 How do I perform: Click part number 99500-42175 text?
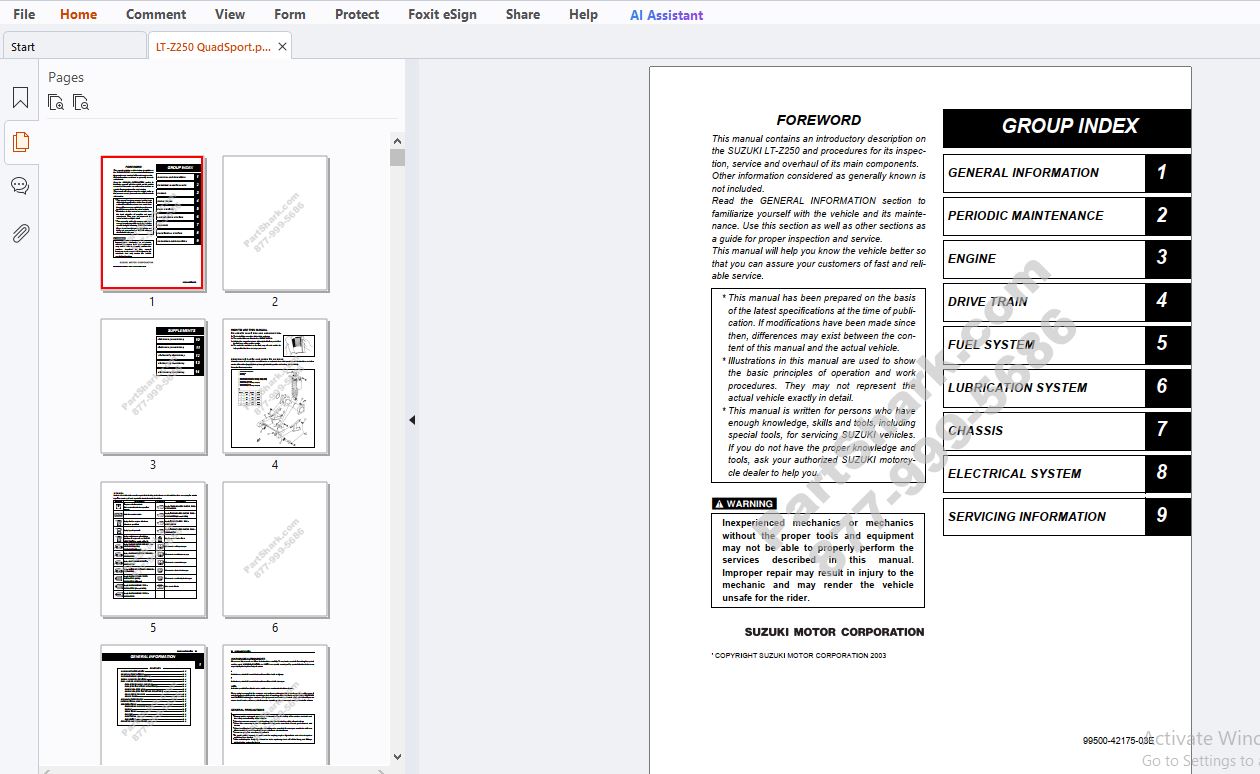pyautogui.click(x=1118, y=741)
